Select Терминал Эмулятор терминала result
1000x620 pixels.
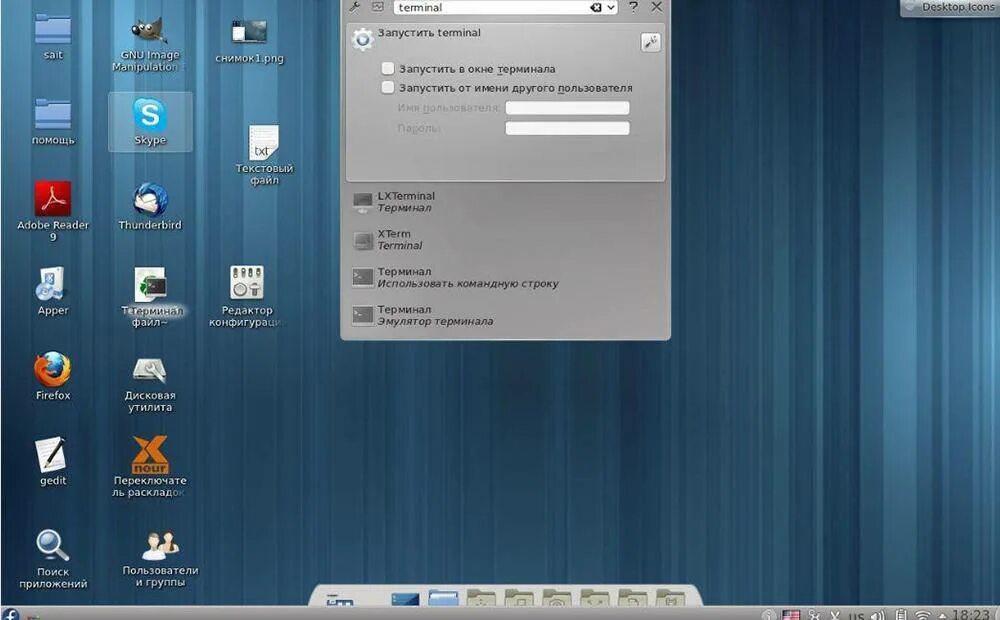[x=506, y=315]
